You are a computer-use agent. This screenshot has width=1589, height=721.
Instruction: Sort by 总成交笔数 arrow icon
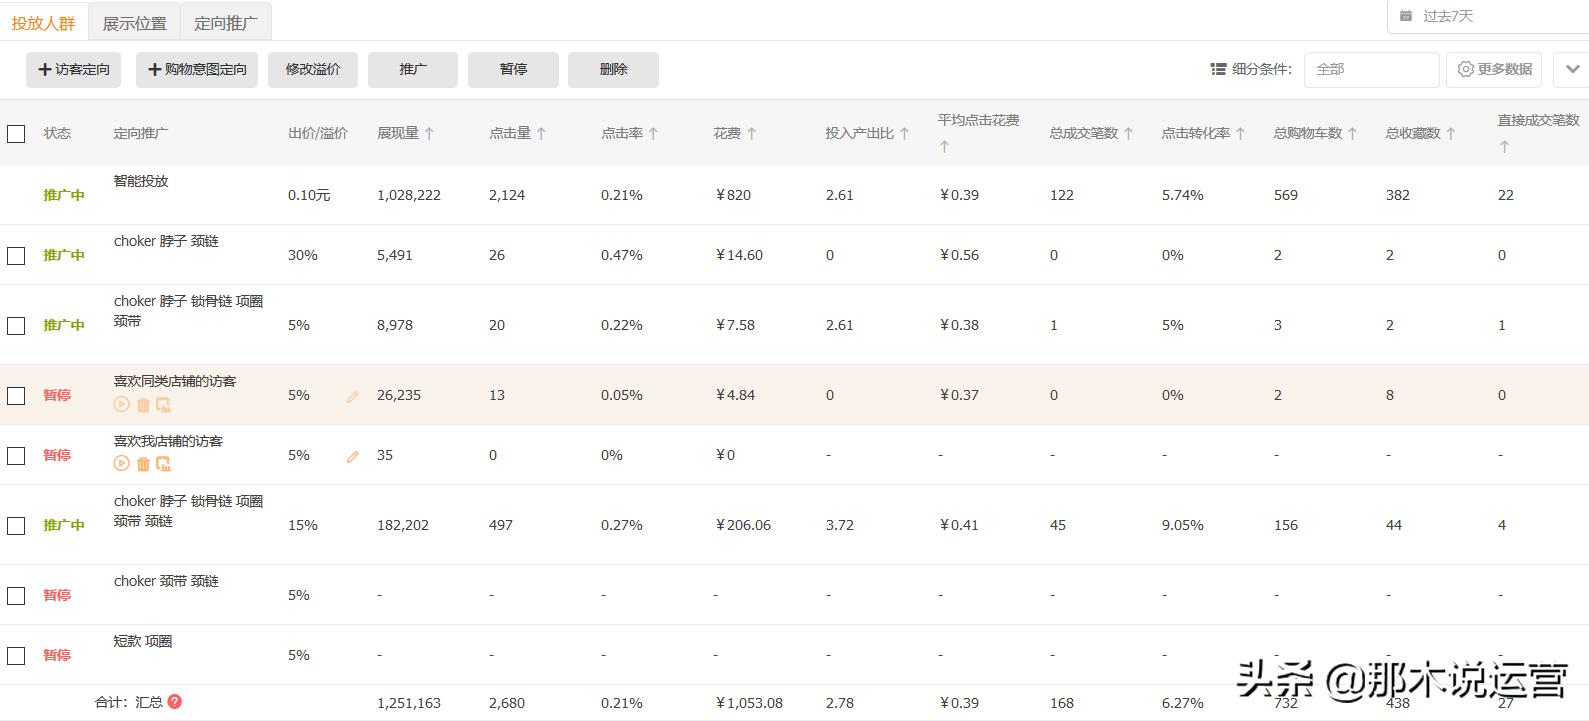[1128, 133]
